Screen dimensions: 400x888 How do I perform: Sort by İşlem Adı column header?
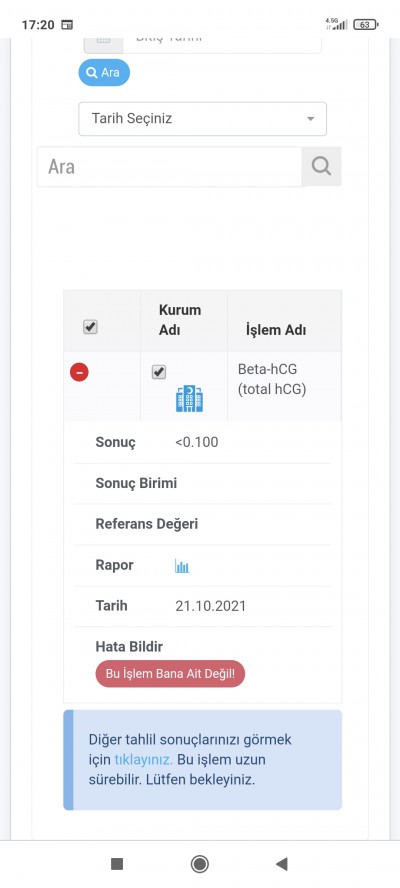(276, 330)
